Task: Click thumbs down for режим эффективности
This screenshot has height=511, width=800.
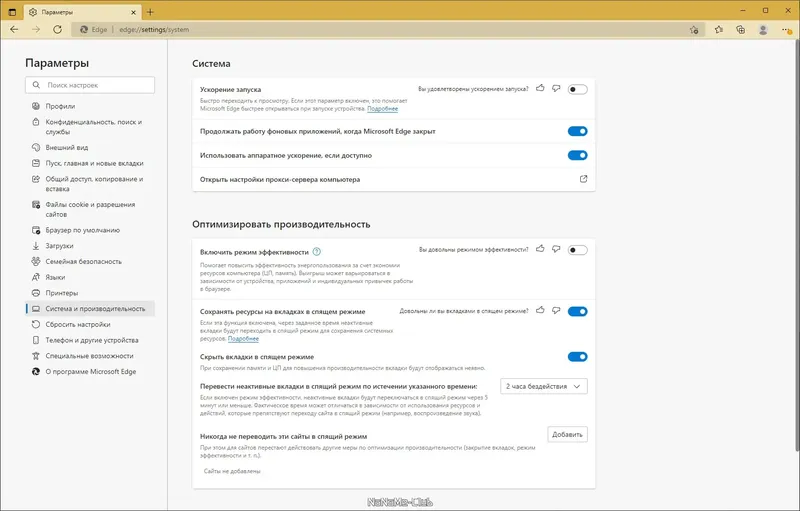Action: (556, 249)
